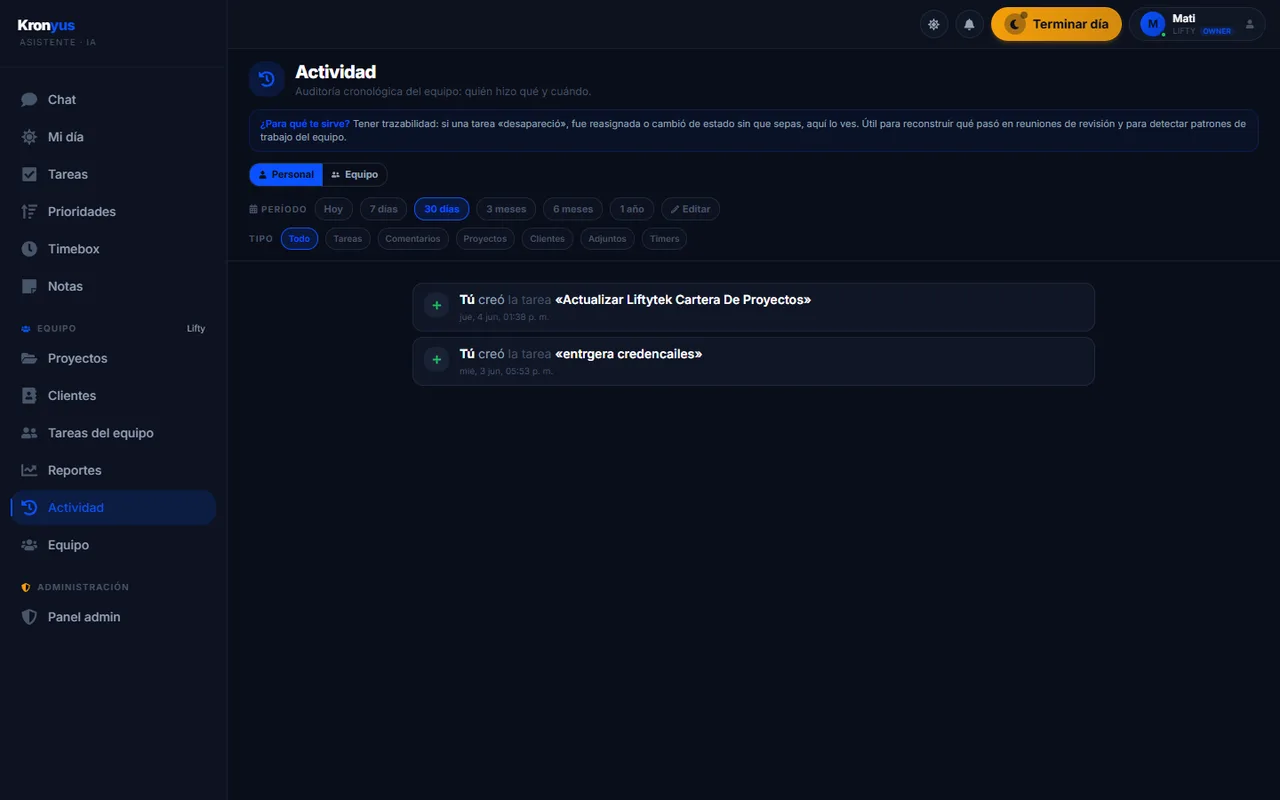
Task: Filter activity type by Timers
Action: click(x=664, y=239)
